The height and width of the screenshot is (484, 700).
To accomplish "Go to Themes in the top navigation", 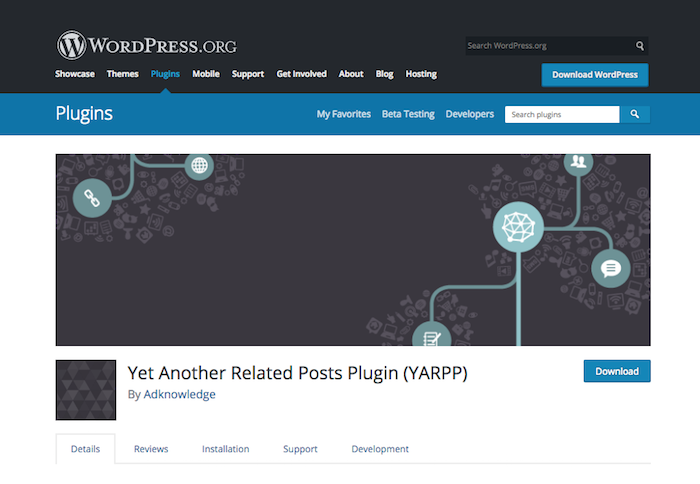I will [x=122, y=74].
